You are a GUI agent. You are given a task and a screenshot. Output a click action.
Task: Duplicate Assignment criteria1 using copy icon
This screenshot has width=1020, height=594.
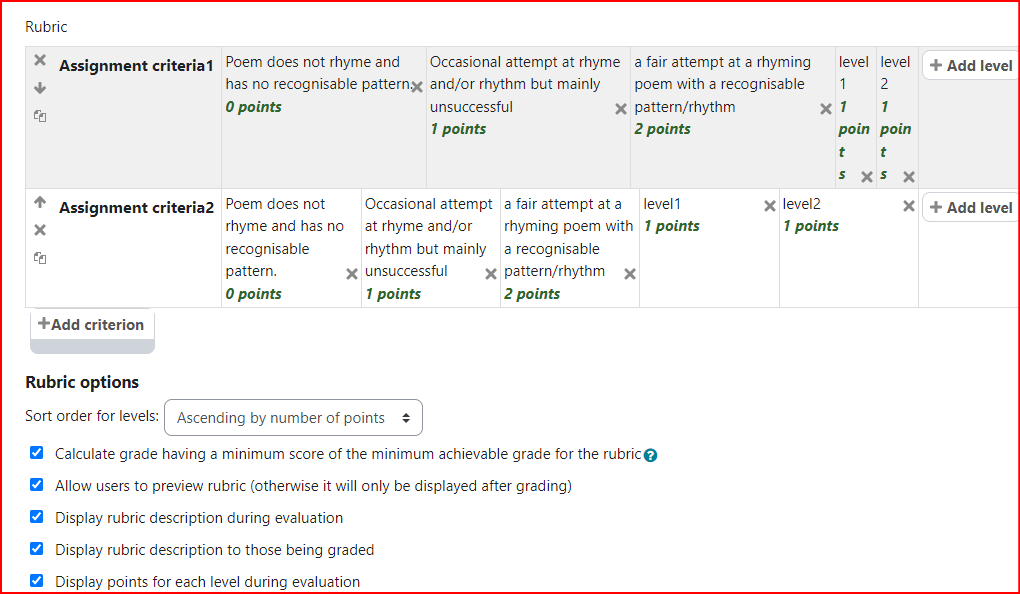[x=40, y=116]
